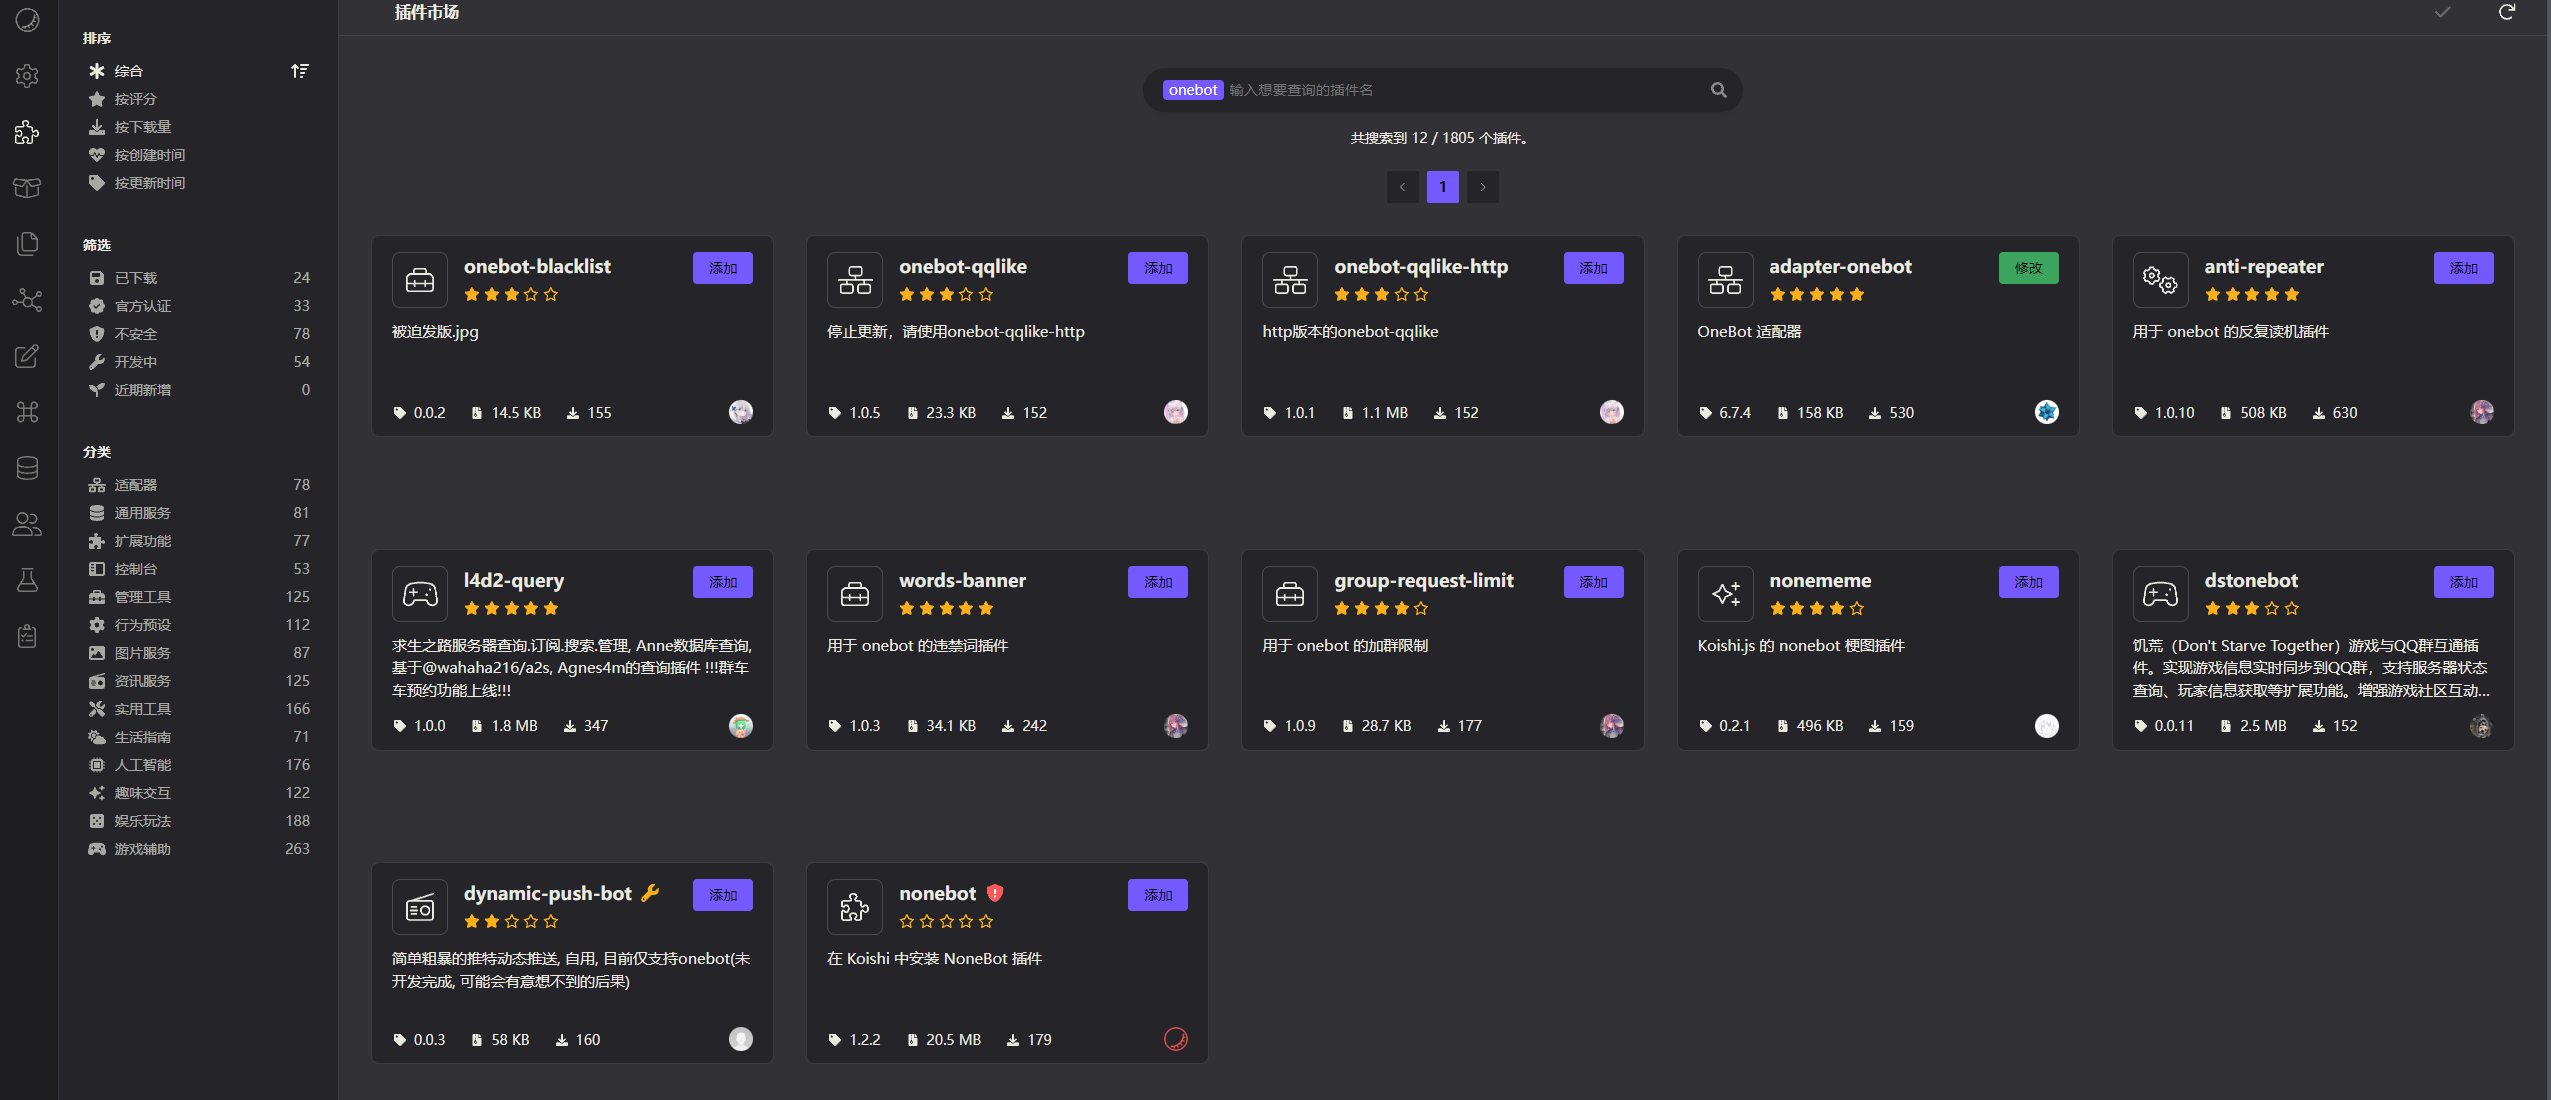
Task: Select the 人工智能 category
Action: (x=142, y=765)
